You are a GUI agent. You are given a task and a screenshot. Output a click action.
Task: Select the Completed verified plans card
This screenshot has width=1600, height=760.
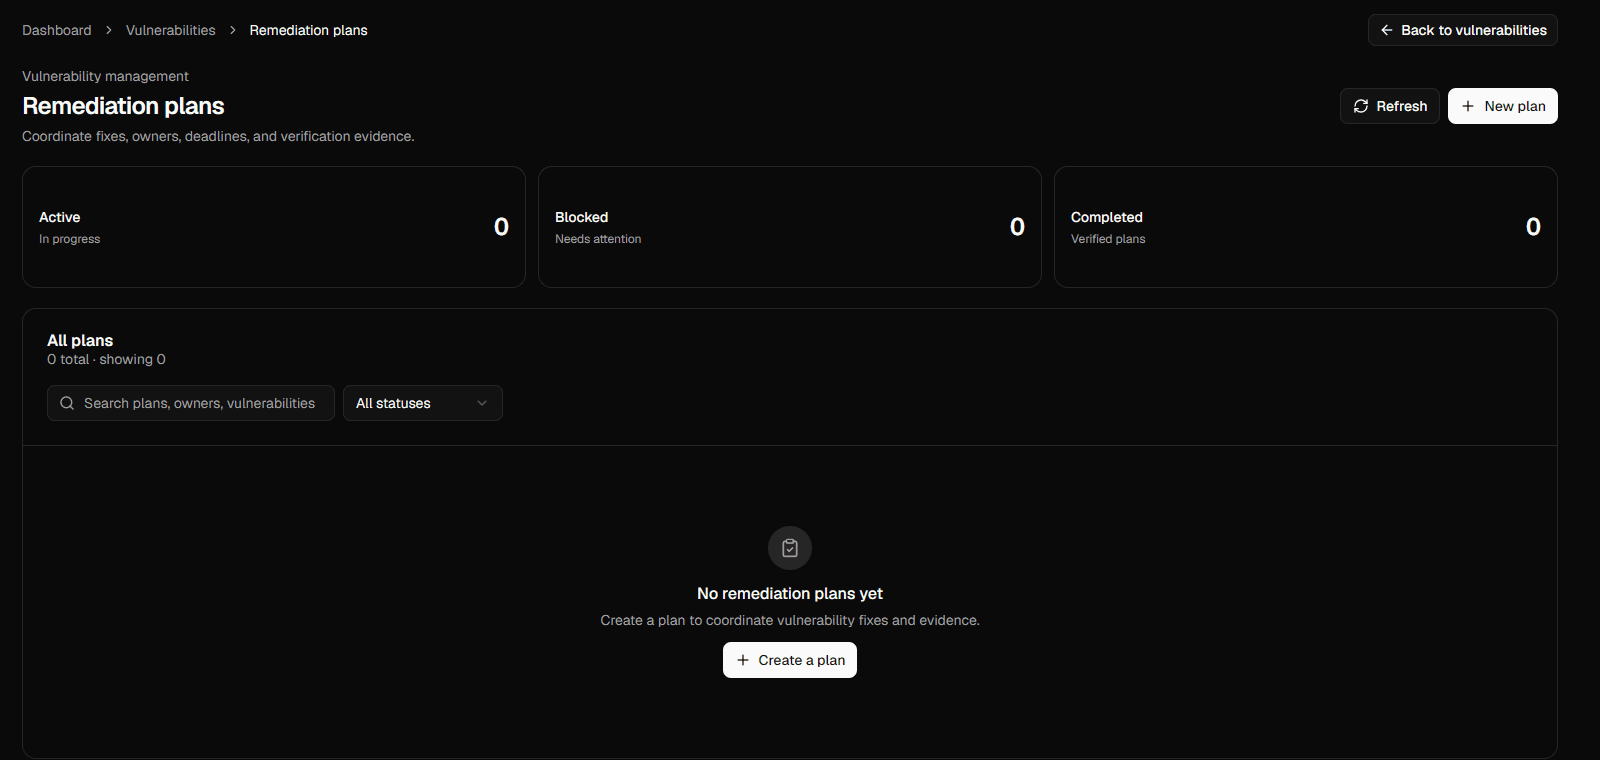pyautogui.click(x=1306, y=227)
